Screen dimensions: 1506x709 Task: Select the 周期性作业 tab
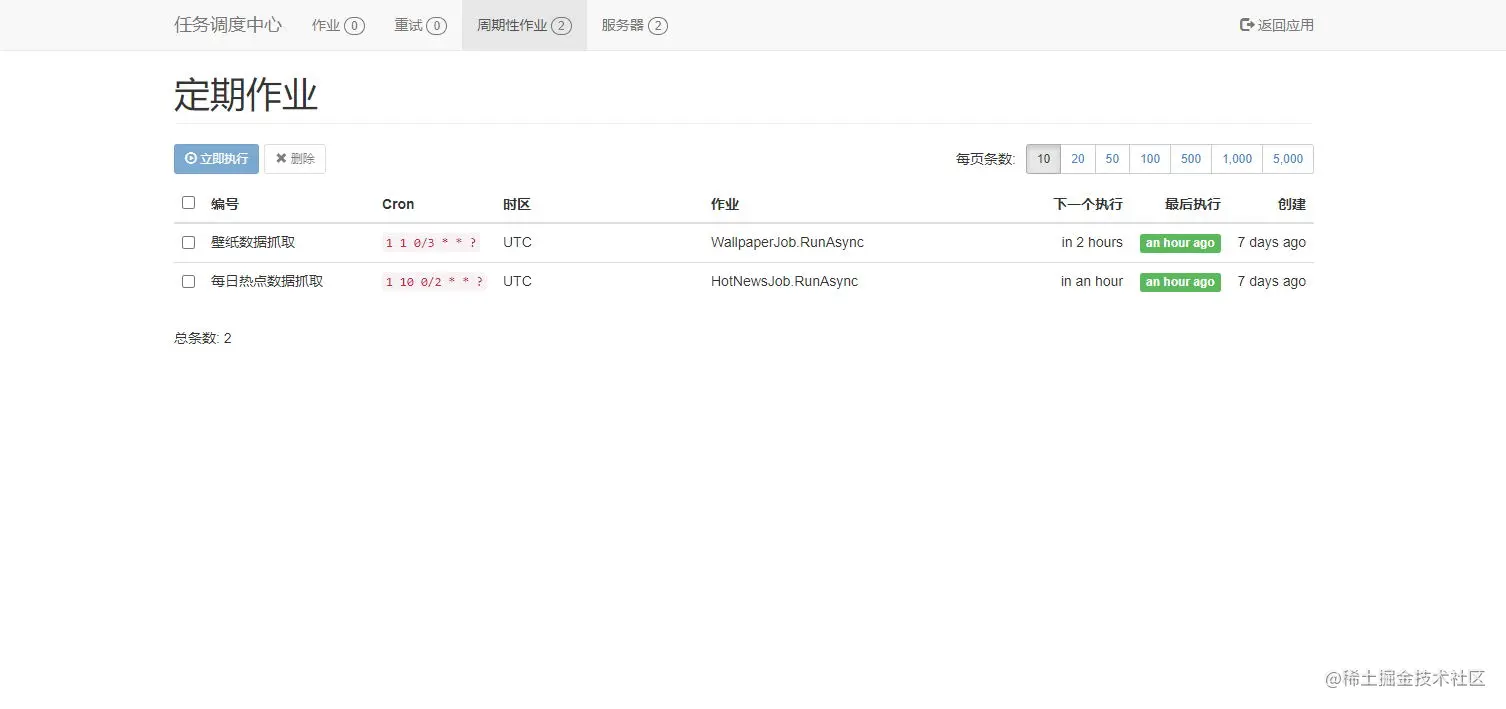tap(524, 25)
